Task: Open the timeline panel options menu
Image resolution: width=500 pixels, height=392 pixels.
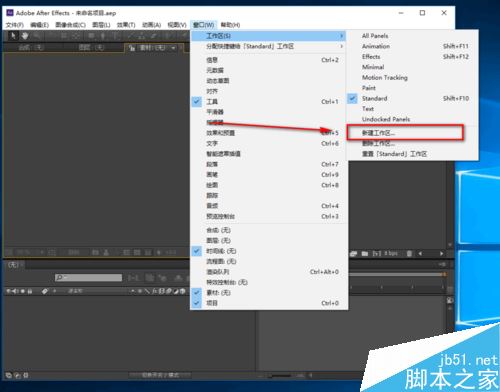Action: point(442,264)
